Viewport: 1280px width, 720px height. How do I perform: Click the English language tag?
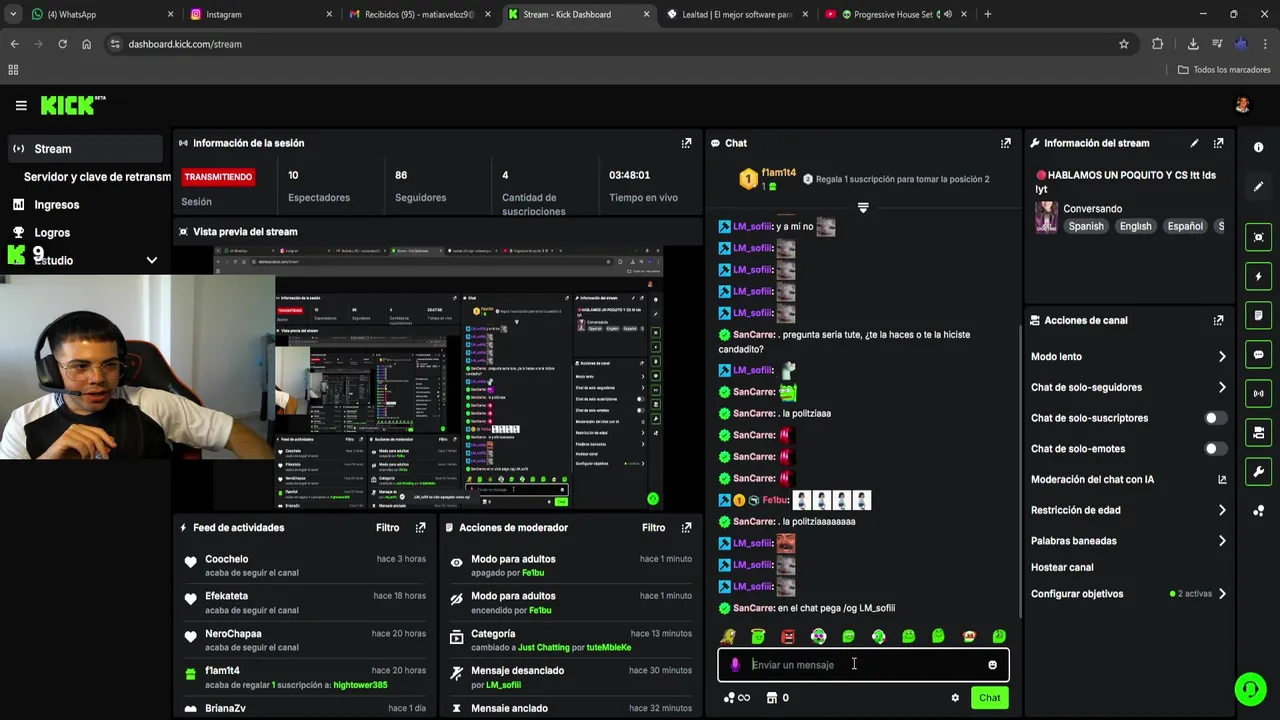[1135, 226]
